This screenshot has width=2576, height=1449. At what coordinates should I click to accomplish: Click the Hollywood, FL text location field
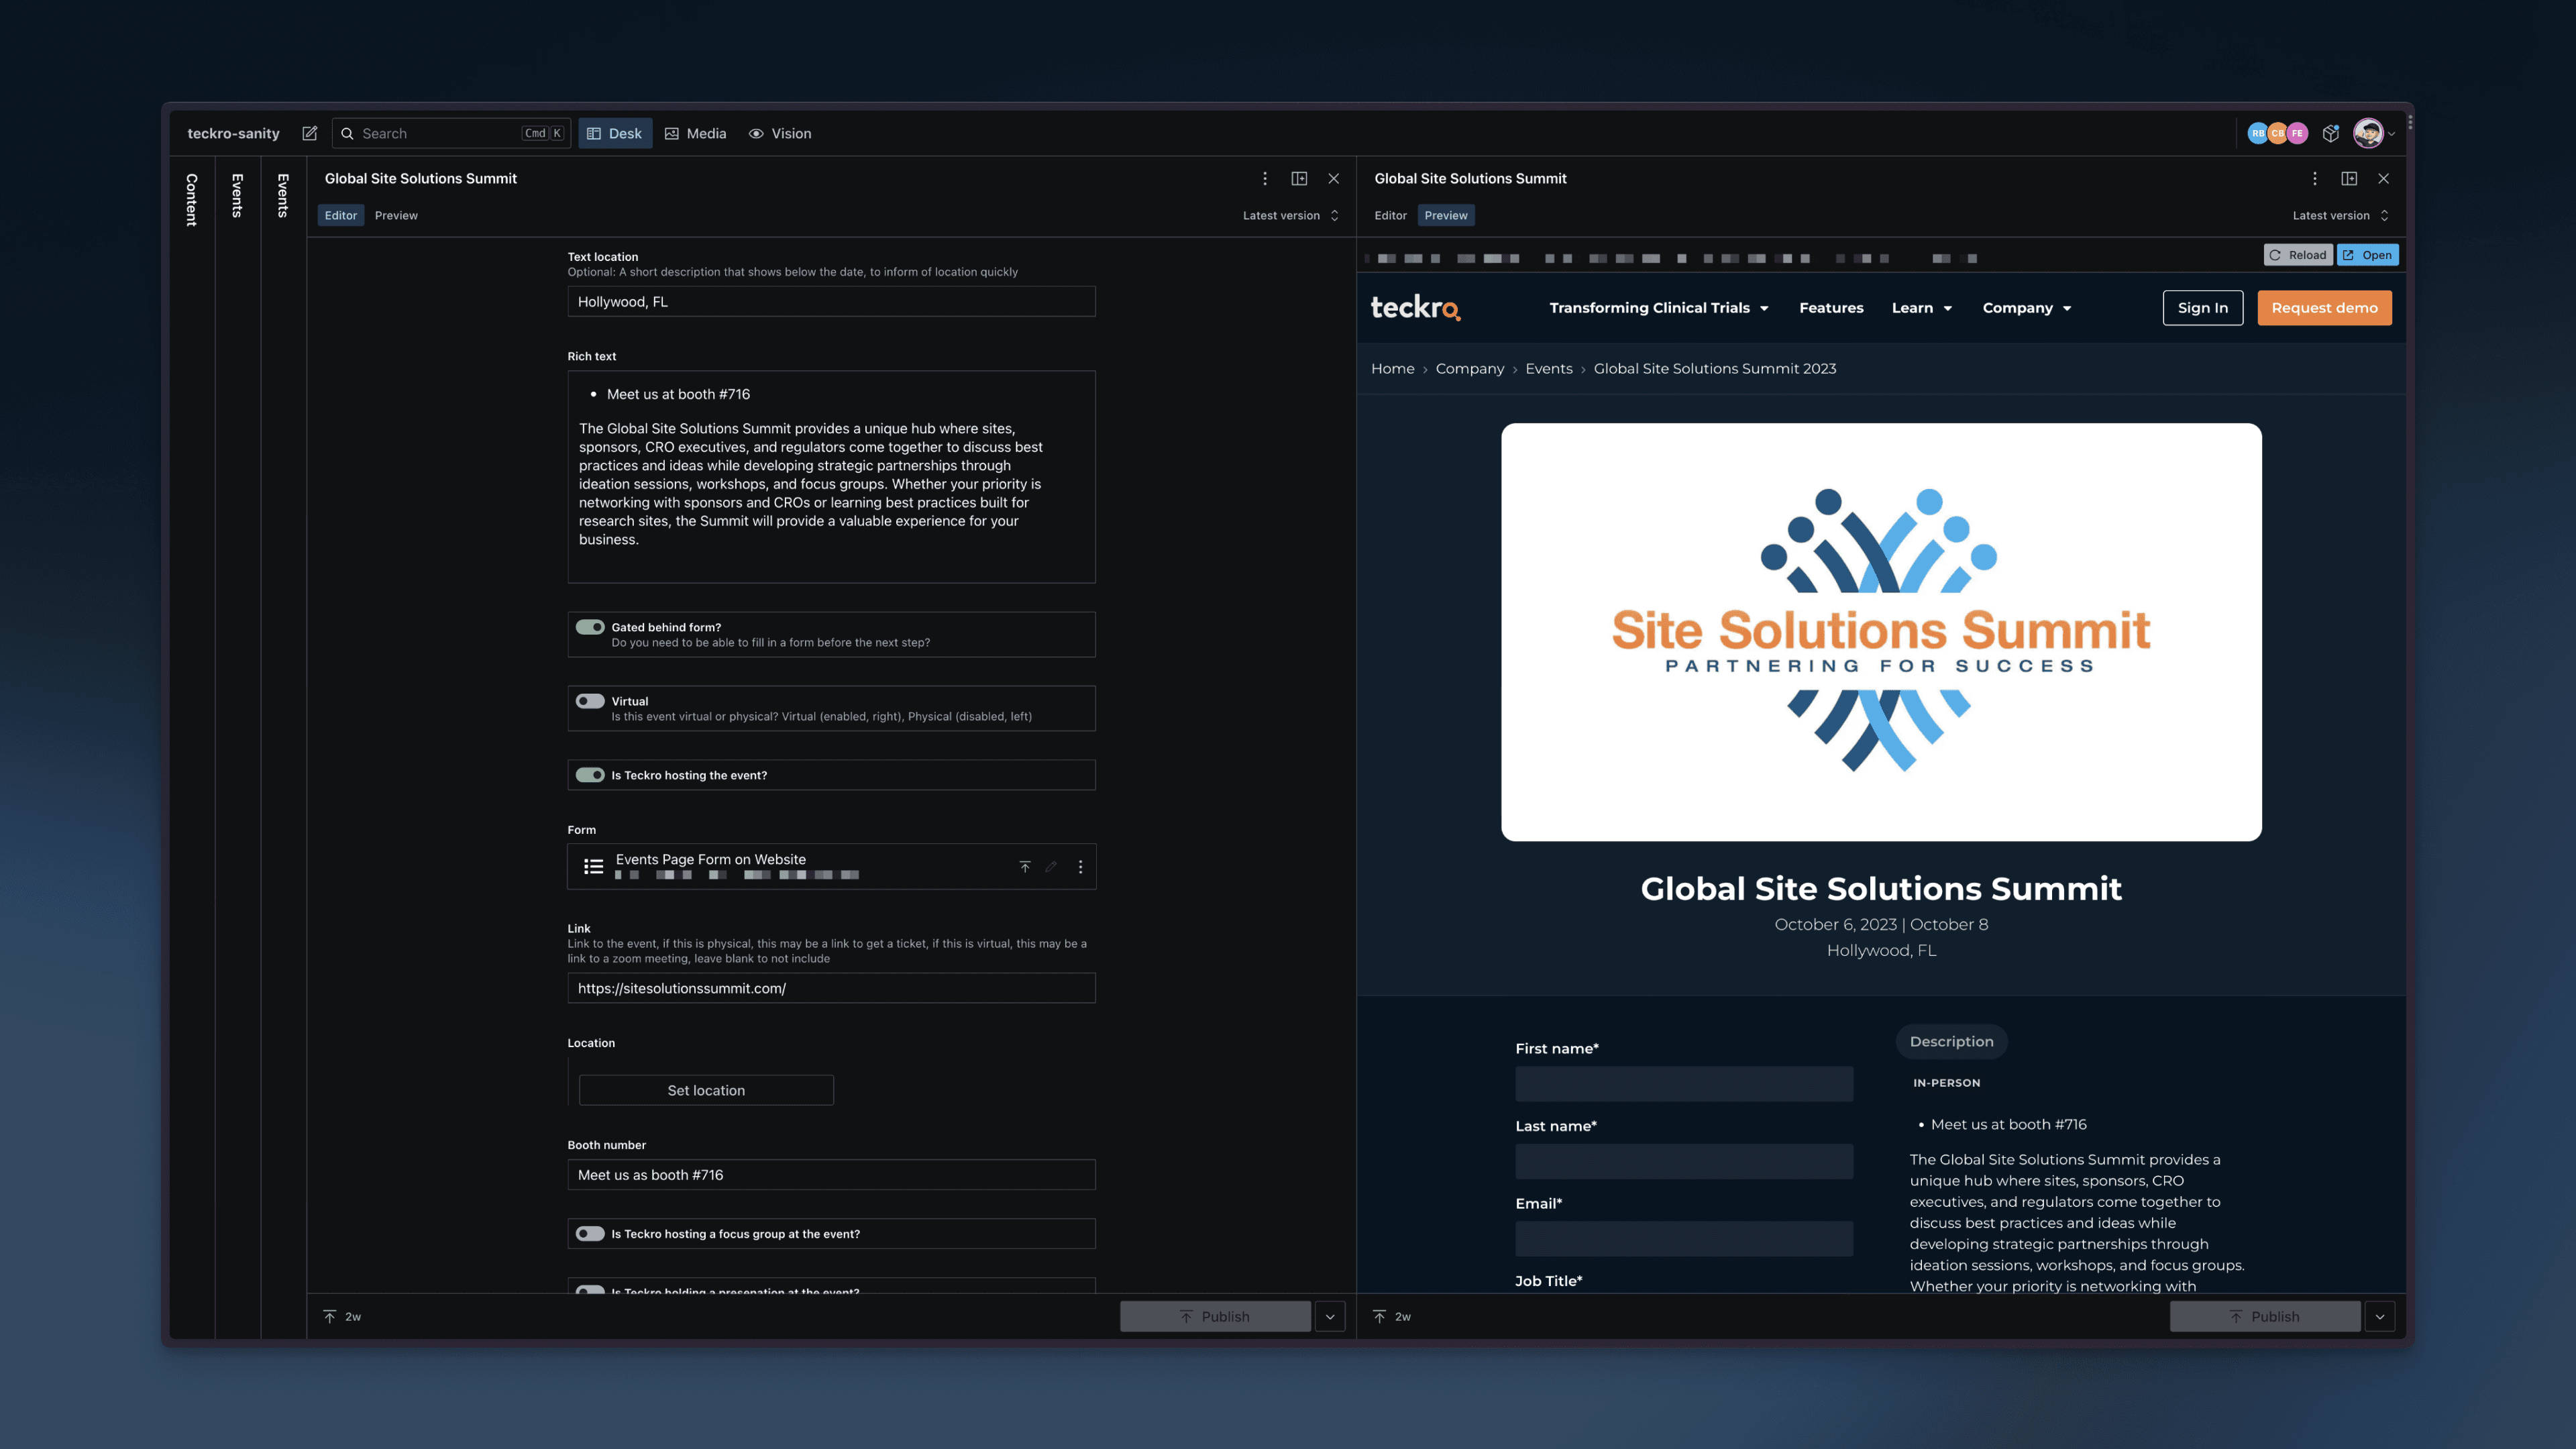[x=831, y=301]
